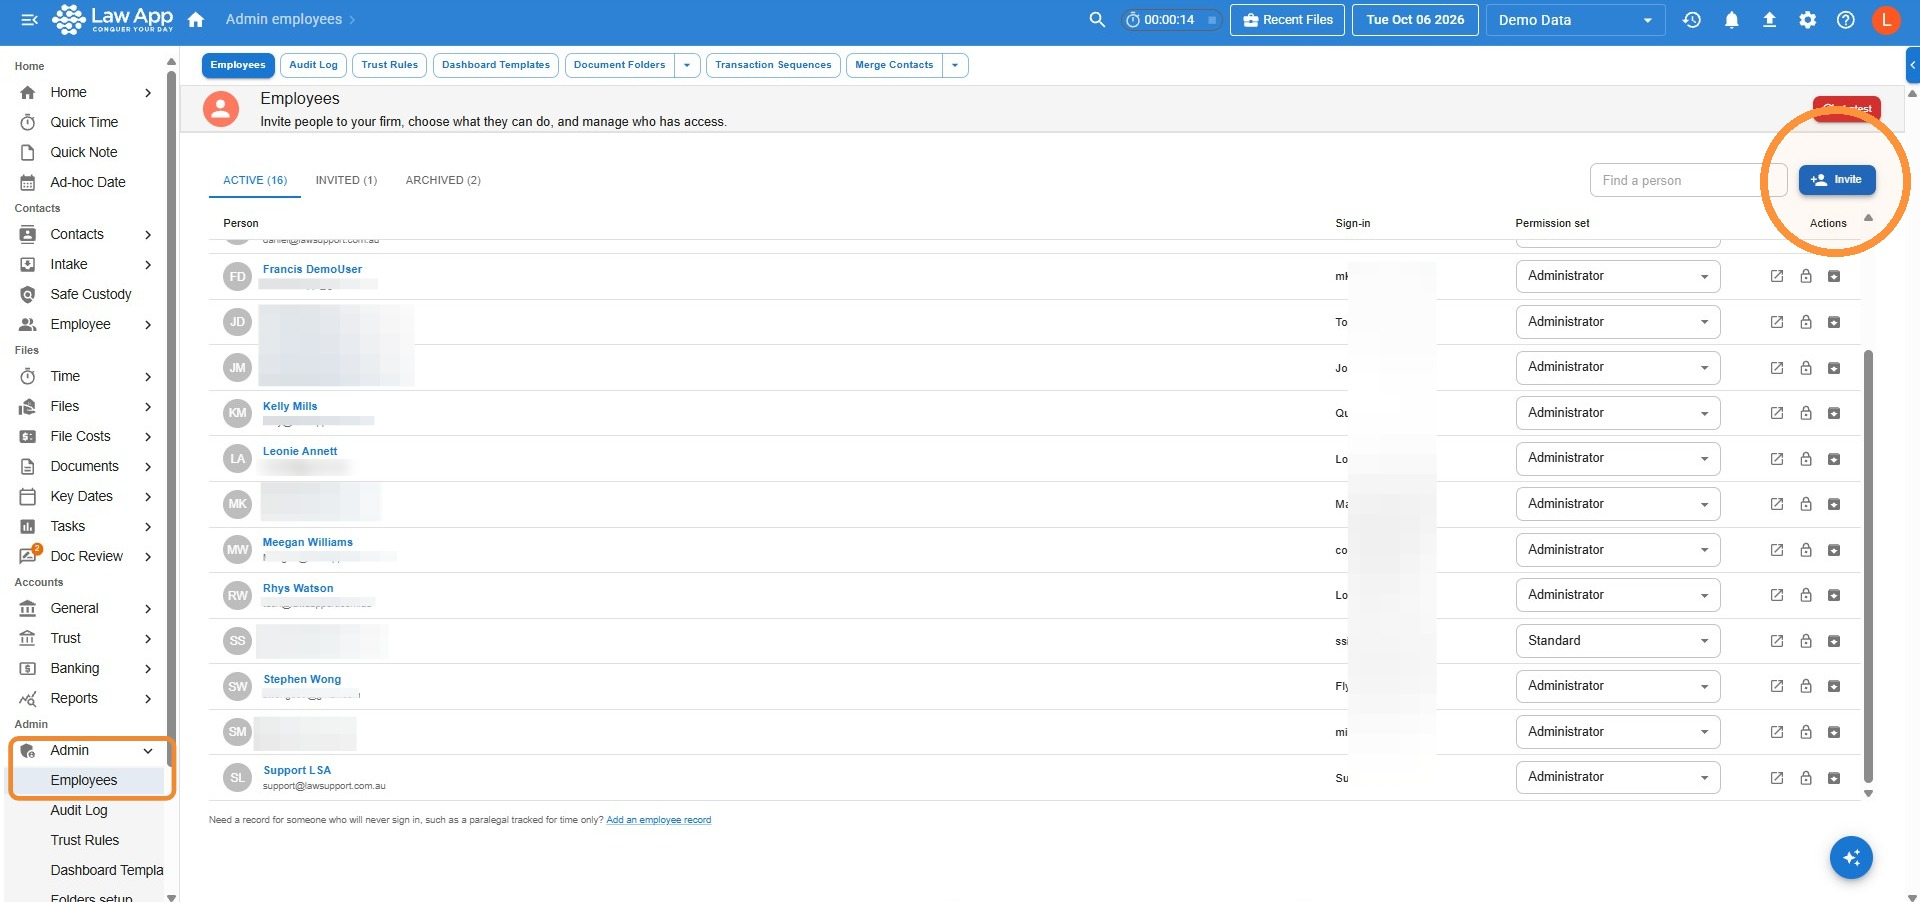View notifications bell
1920x902 pixels.
coord(1731,20)
